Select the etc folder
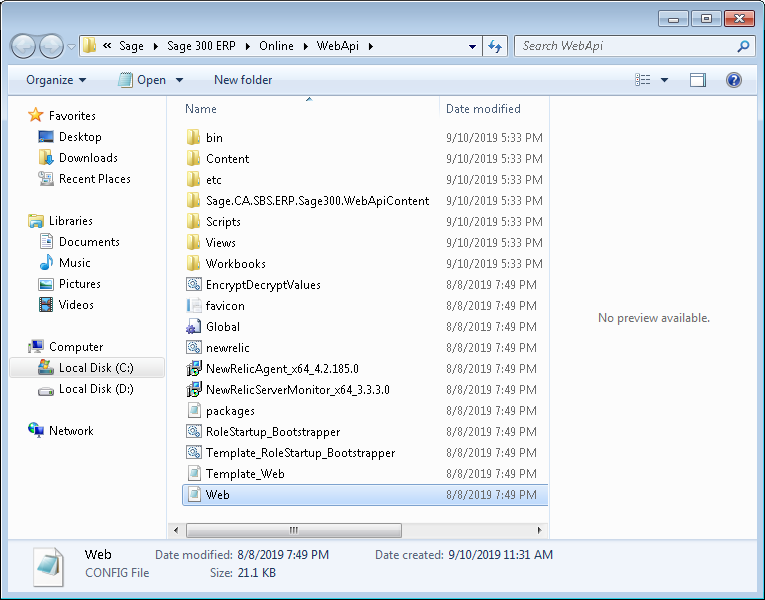This screenshot has height=600, width=765. tap(213, 180)
